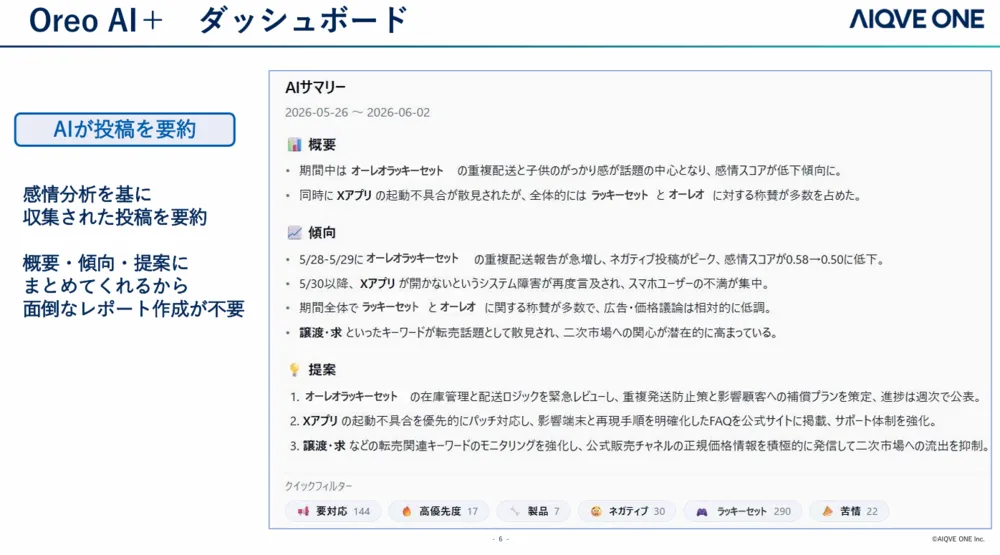The image size is (1000, 555).
Task: Click proposal 3 about 転売関連キーワード
Action: tap(640, 445)
